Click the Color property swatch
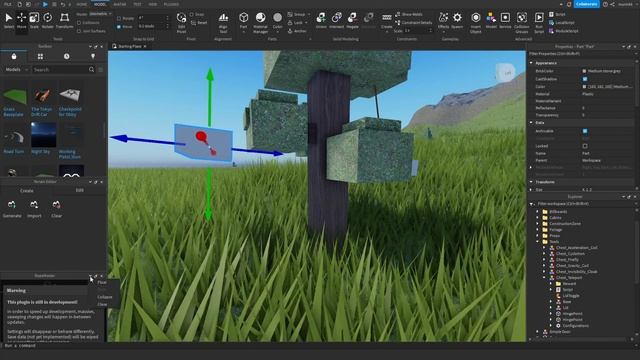This screenshot has width=640, height=360. click(584, 87)
